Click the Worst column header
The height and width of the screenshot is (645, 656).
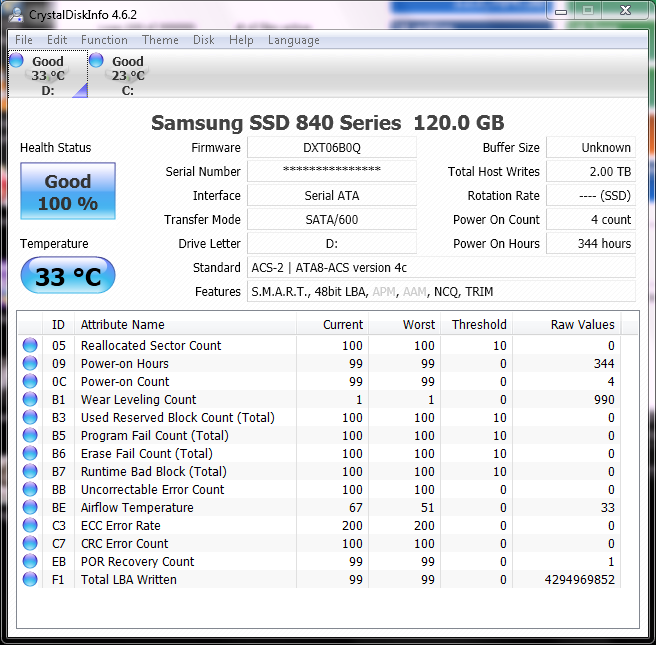[x=405, y=325]
